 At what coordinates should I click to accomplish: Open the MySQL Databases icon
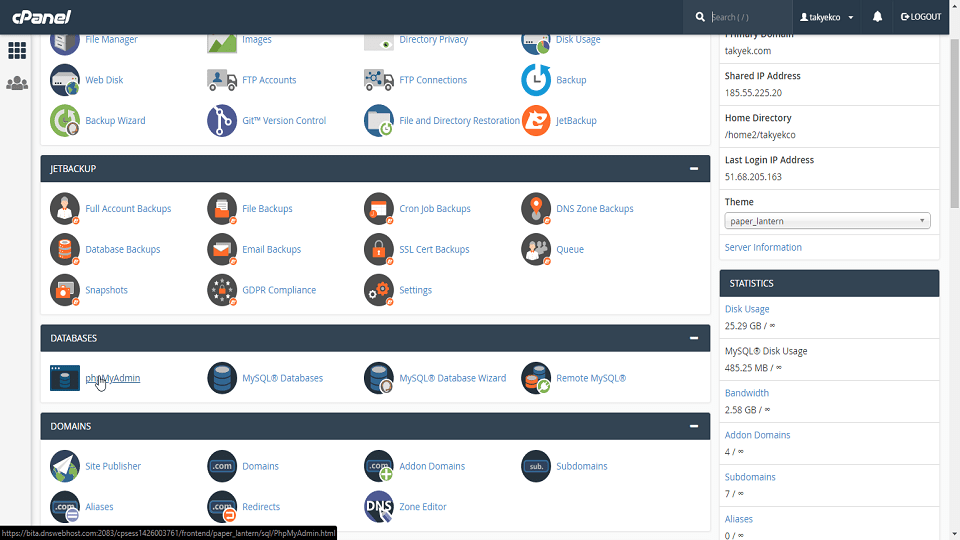coord(222,378)
